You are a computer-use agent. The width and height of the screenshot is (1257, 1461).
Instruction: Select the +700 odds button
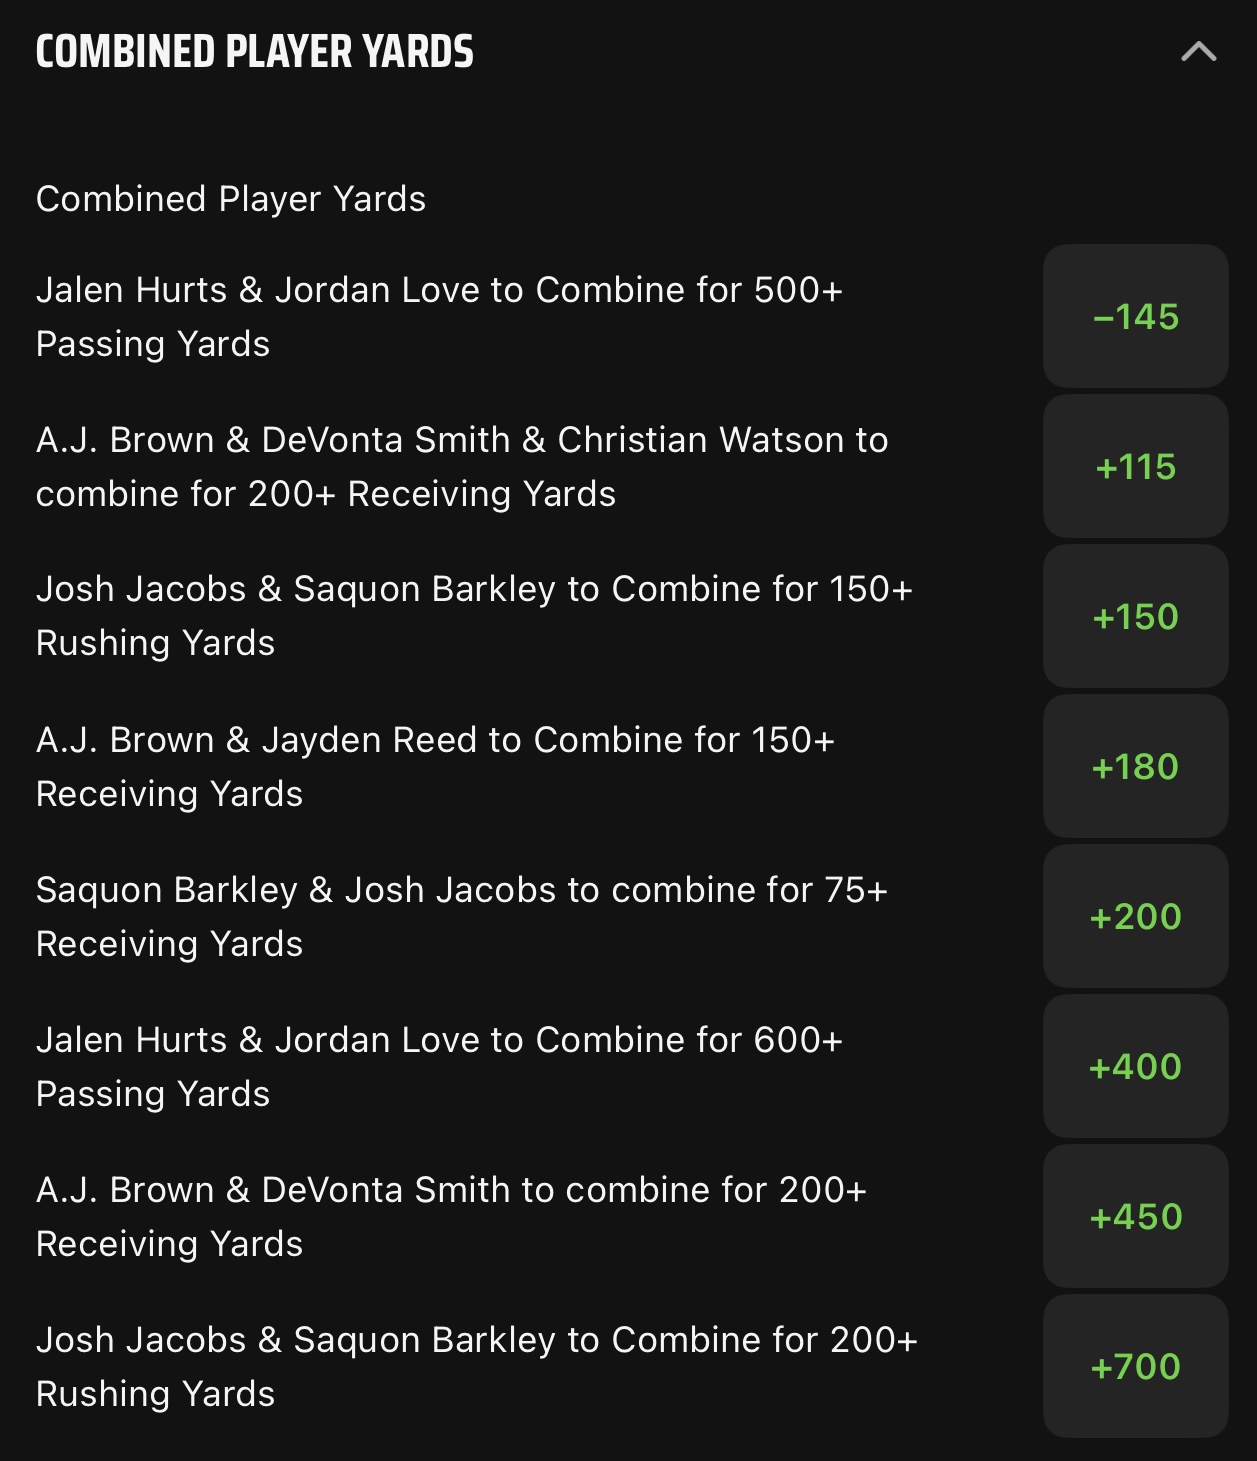pos(1135,1366)
